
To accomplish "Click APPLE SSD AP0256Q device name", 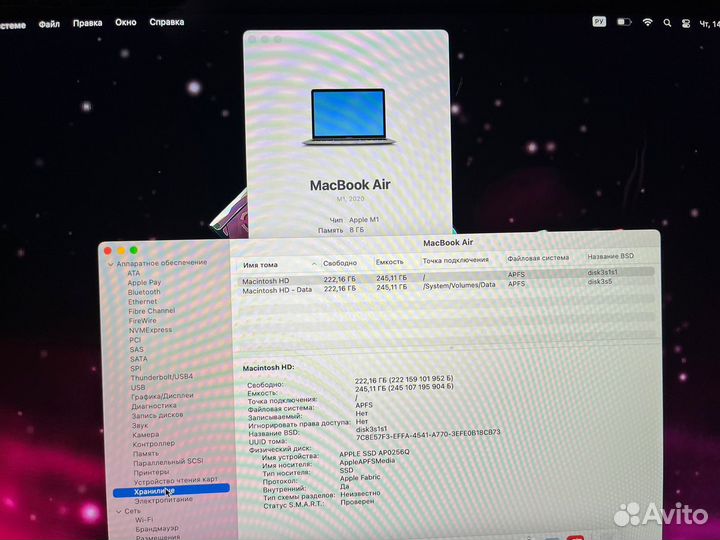I will coord(374,453).
